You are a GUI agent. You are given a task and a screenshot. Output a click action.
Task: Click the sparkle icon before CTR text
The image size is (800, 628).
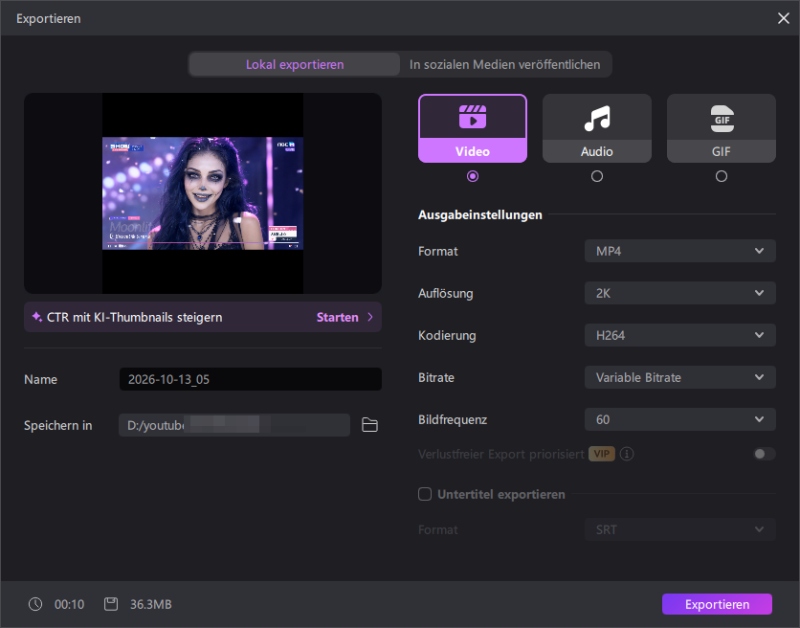point(37,317)
